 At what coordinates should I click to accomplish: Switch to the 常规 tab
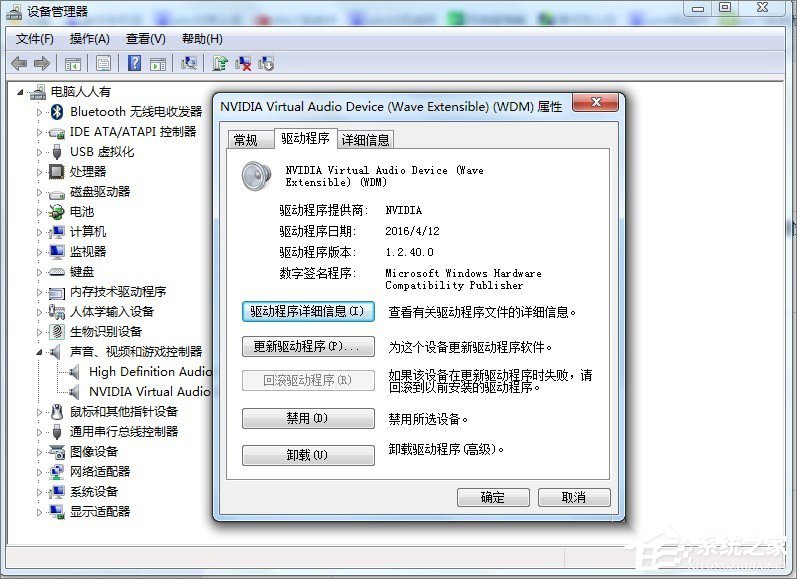245,140
